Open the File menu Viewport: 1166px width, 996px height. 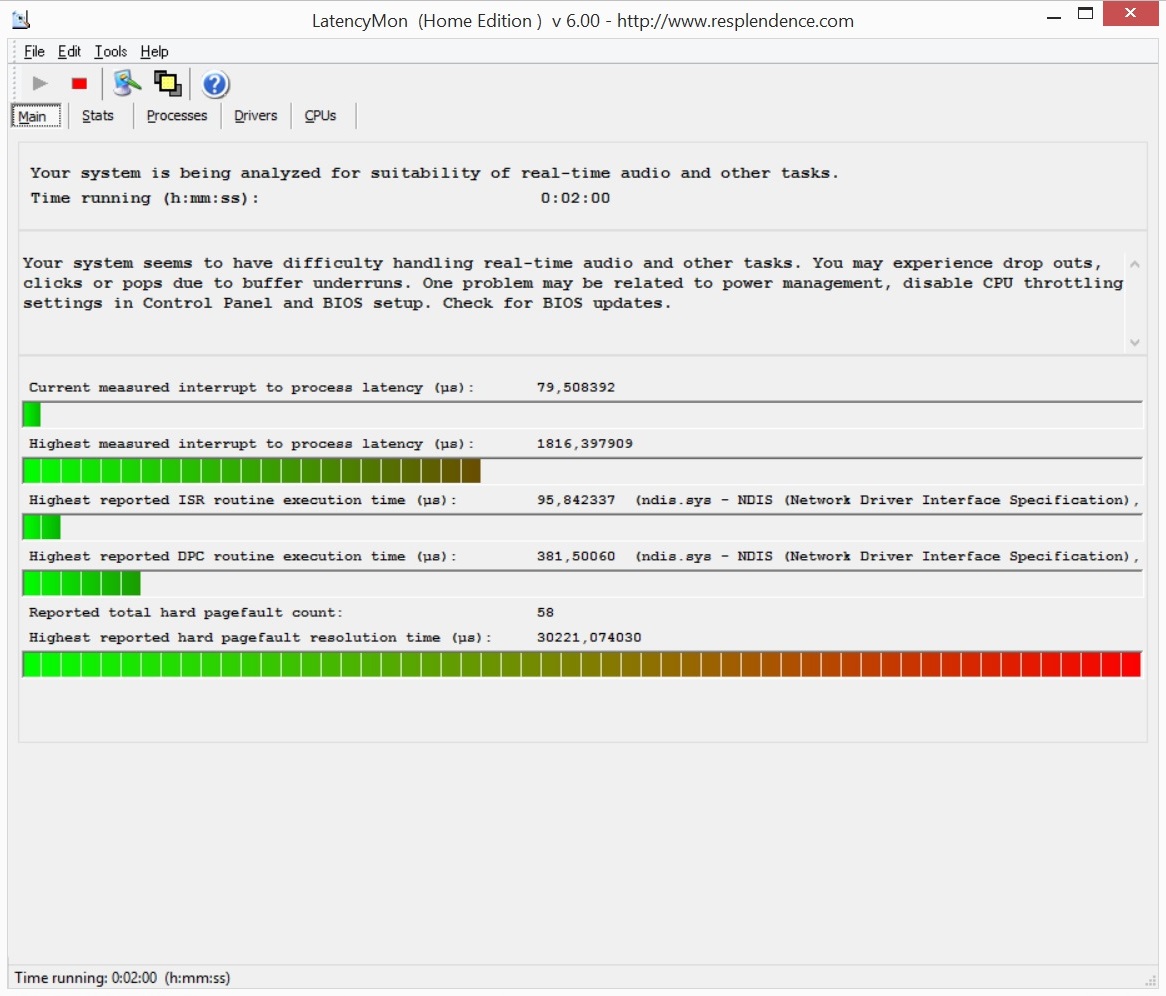click(34, 51)
